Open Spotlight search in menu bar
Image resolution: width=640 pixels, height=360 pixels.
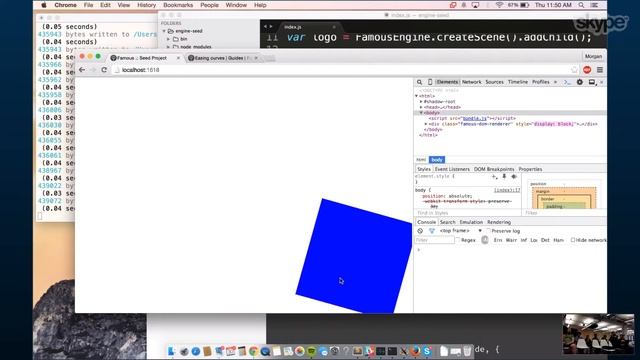tap(581, 5)
